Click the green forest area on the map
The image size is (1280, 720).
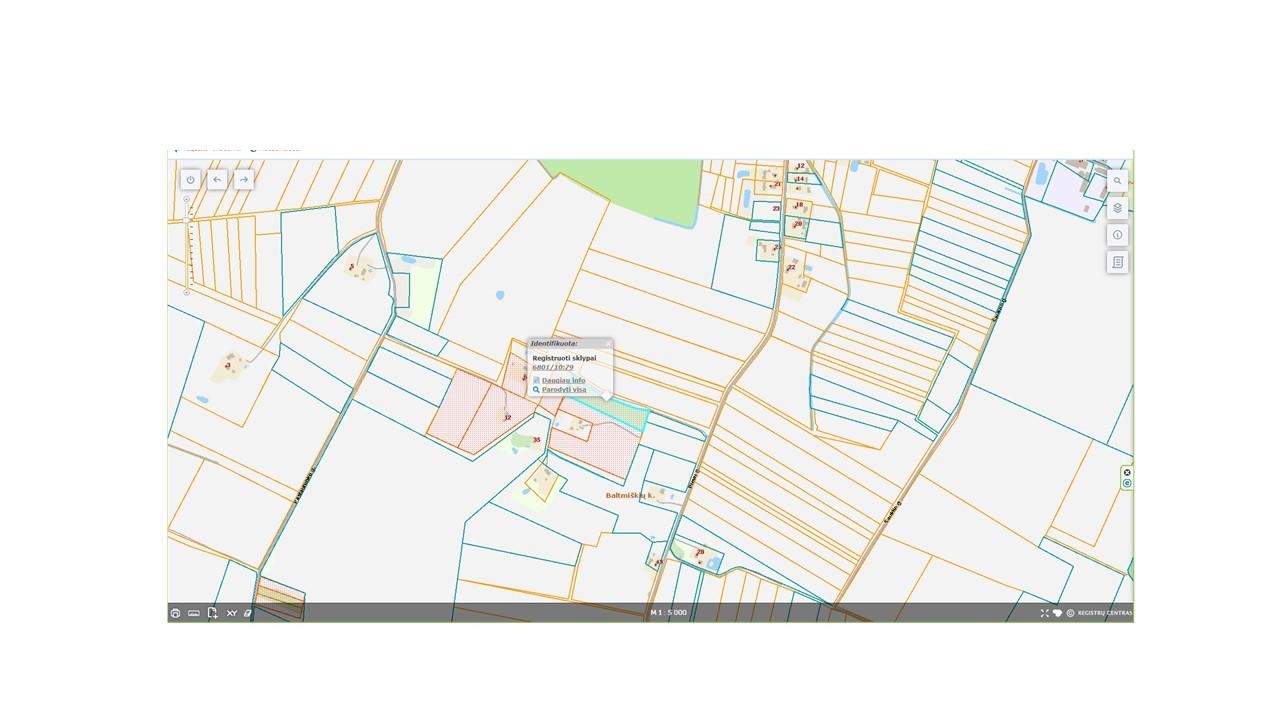640,185
